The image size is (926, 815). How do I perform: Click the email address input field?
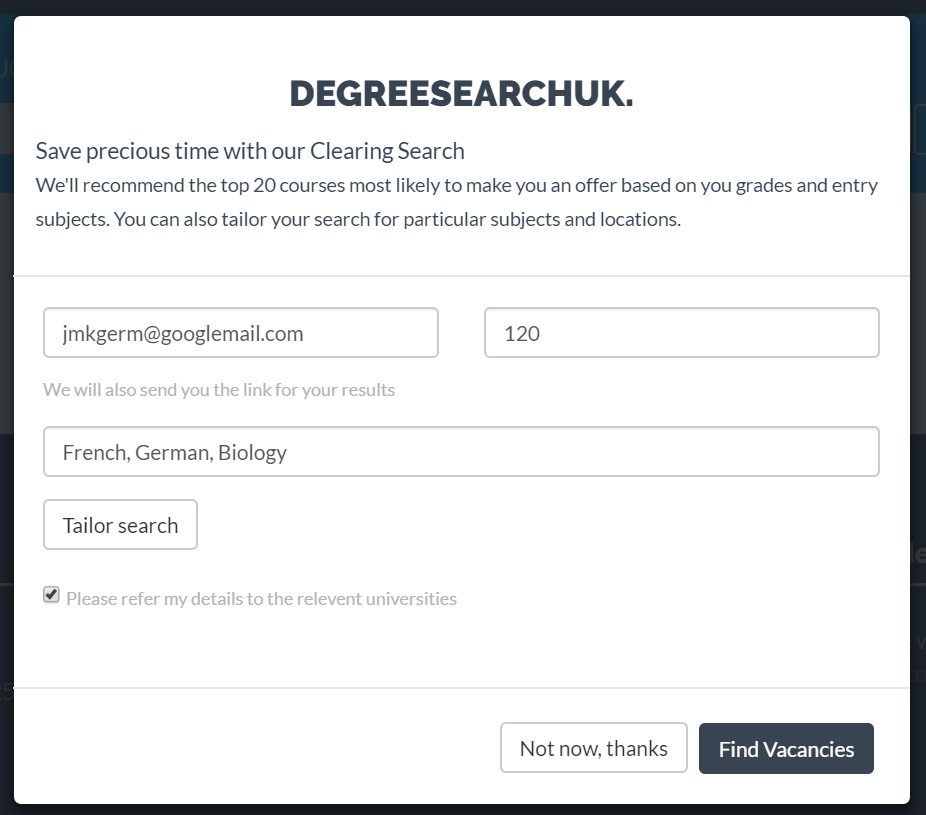240,333
